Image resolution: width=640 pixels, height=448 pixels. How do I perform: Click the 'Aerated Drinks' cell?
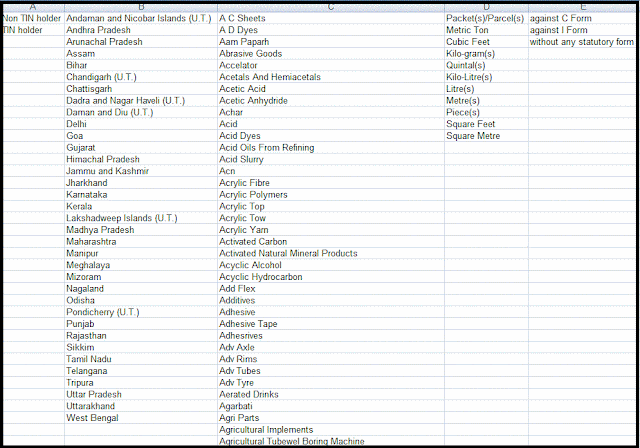[x=331, y=395]
